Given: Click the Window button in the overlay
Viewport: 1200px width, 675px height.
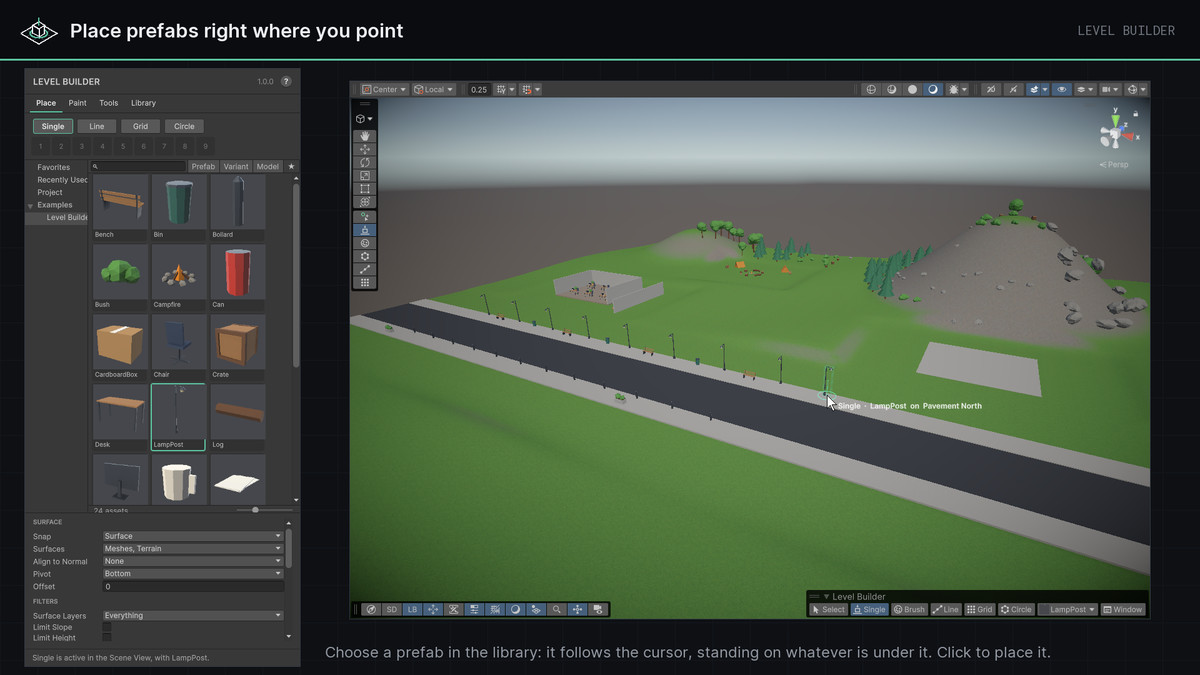Looking at the screenshot, I should pos(1123,609).
